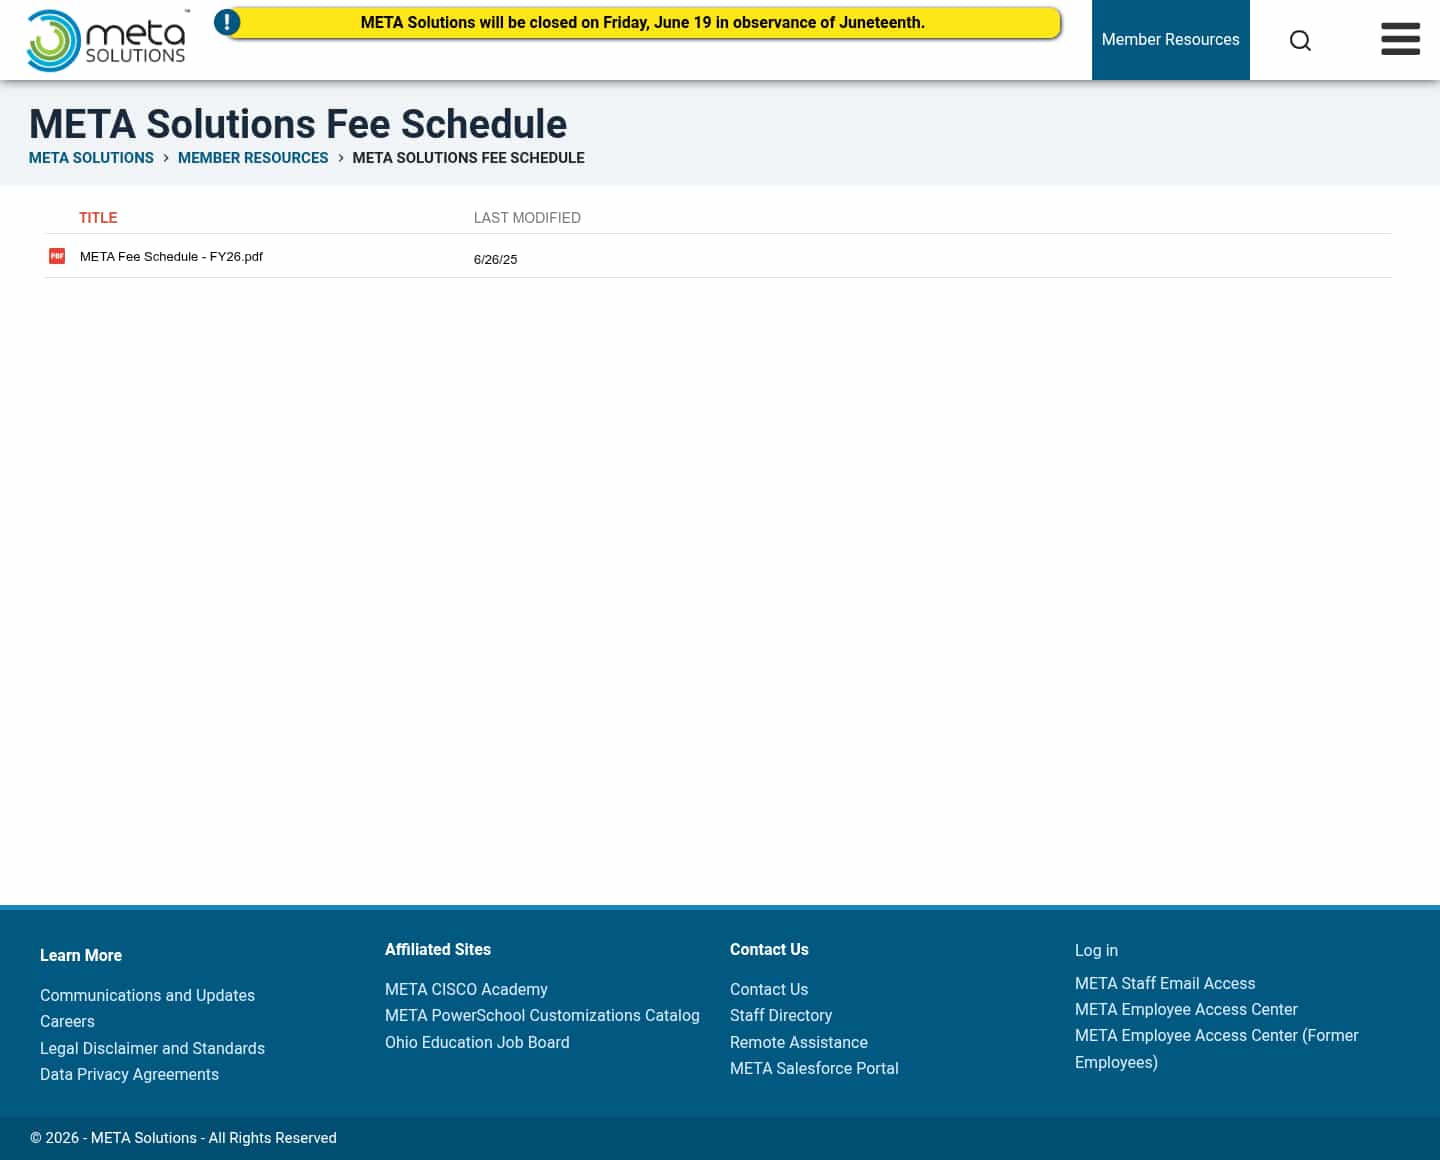Image resolution: width=1440 pixels, height=1160 pixels.
Task: Open META Staff Email Access
Action: (1165, 984)
